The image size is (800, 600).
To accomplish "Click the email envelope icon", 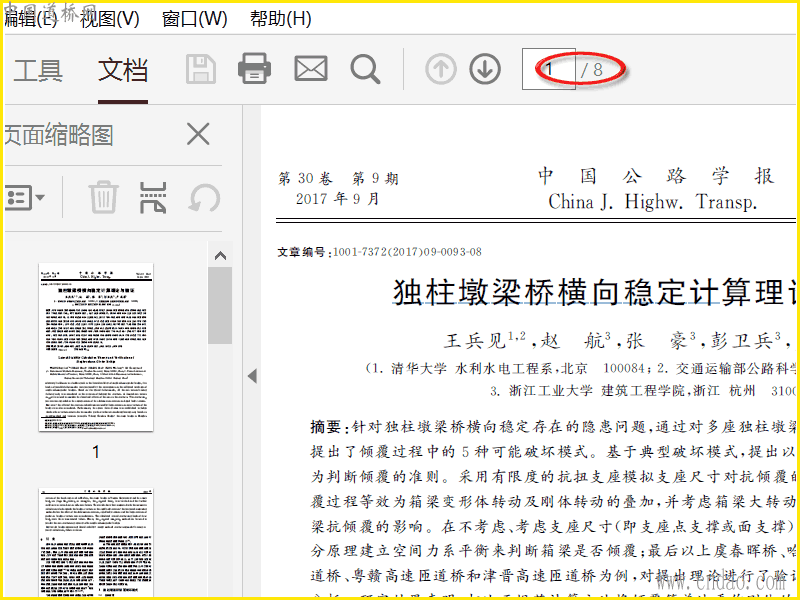I will point(311,69).
